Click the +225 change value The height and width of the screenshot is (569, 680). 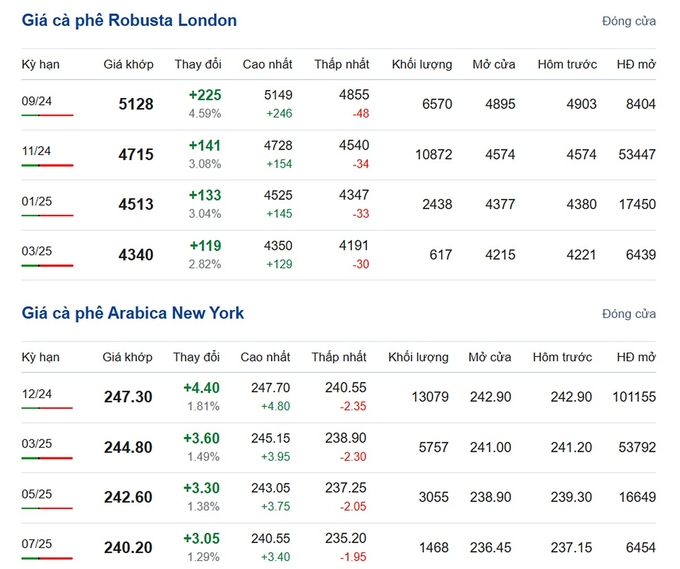pyautogui.click(x=205, y=95)
